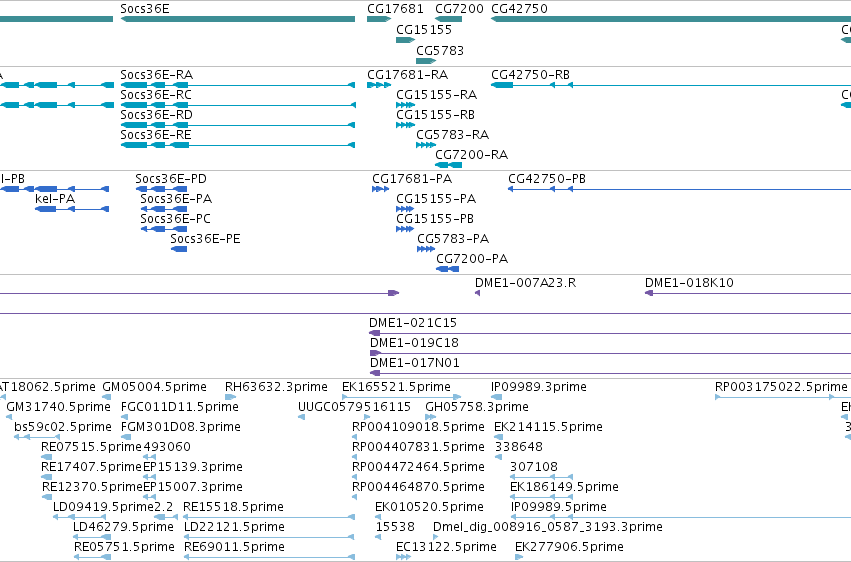Select feature 307108
Image resolution: width=851 pixels, height=562 pixels.
coord(534,468)
